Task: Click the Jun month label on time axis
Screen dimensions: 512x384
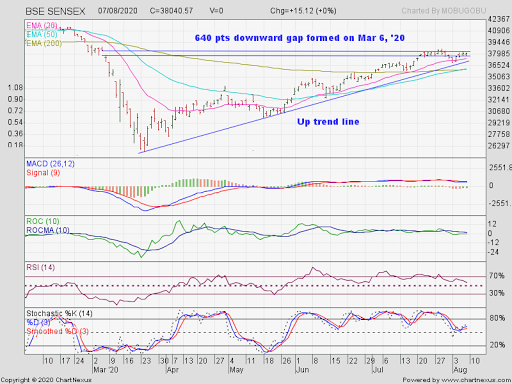Action: coord(302,370)
